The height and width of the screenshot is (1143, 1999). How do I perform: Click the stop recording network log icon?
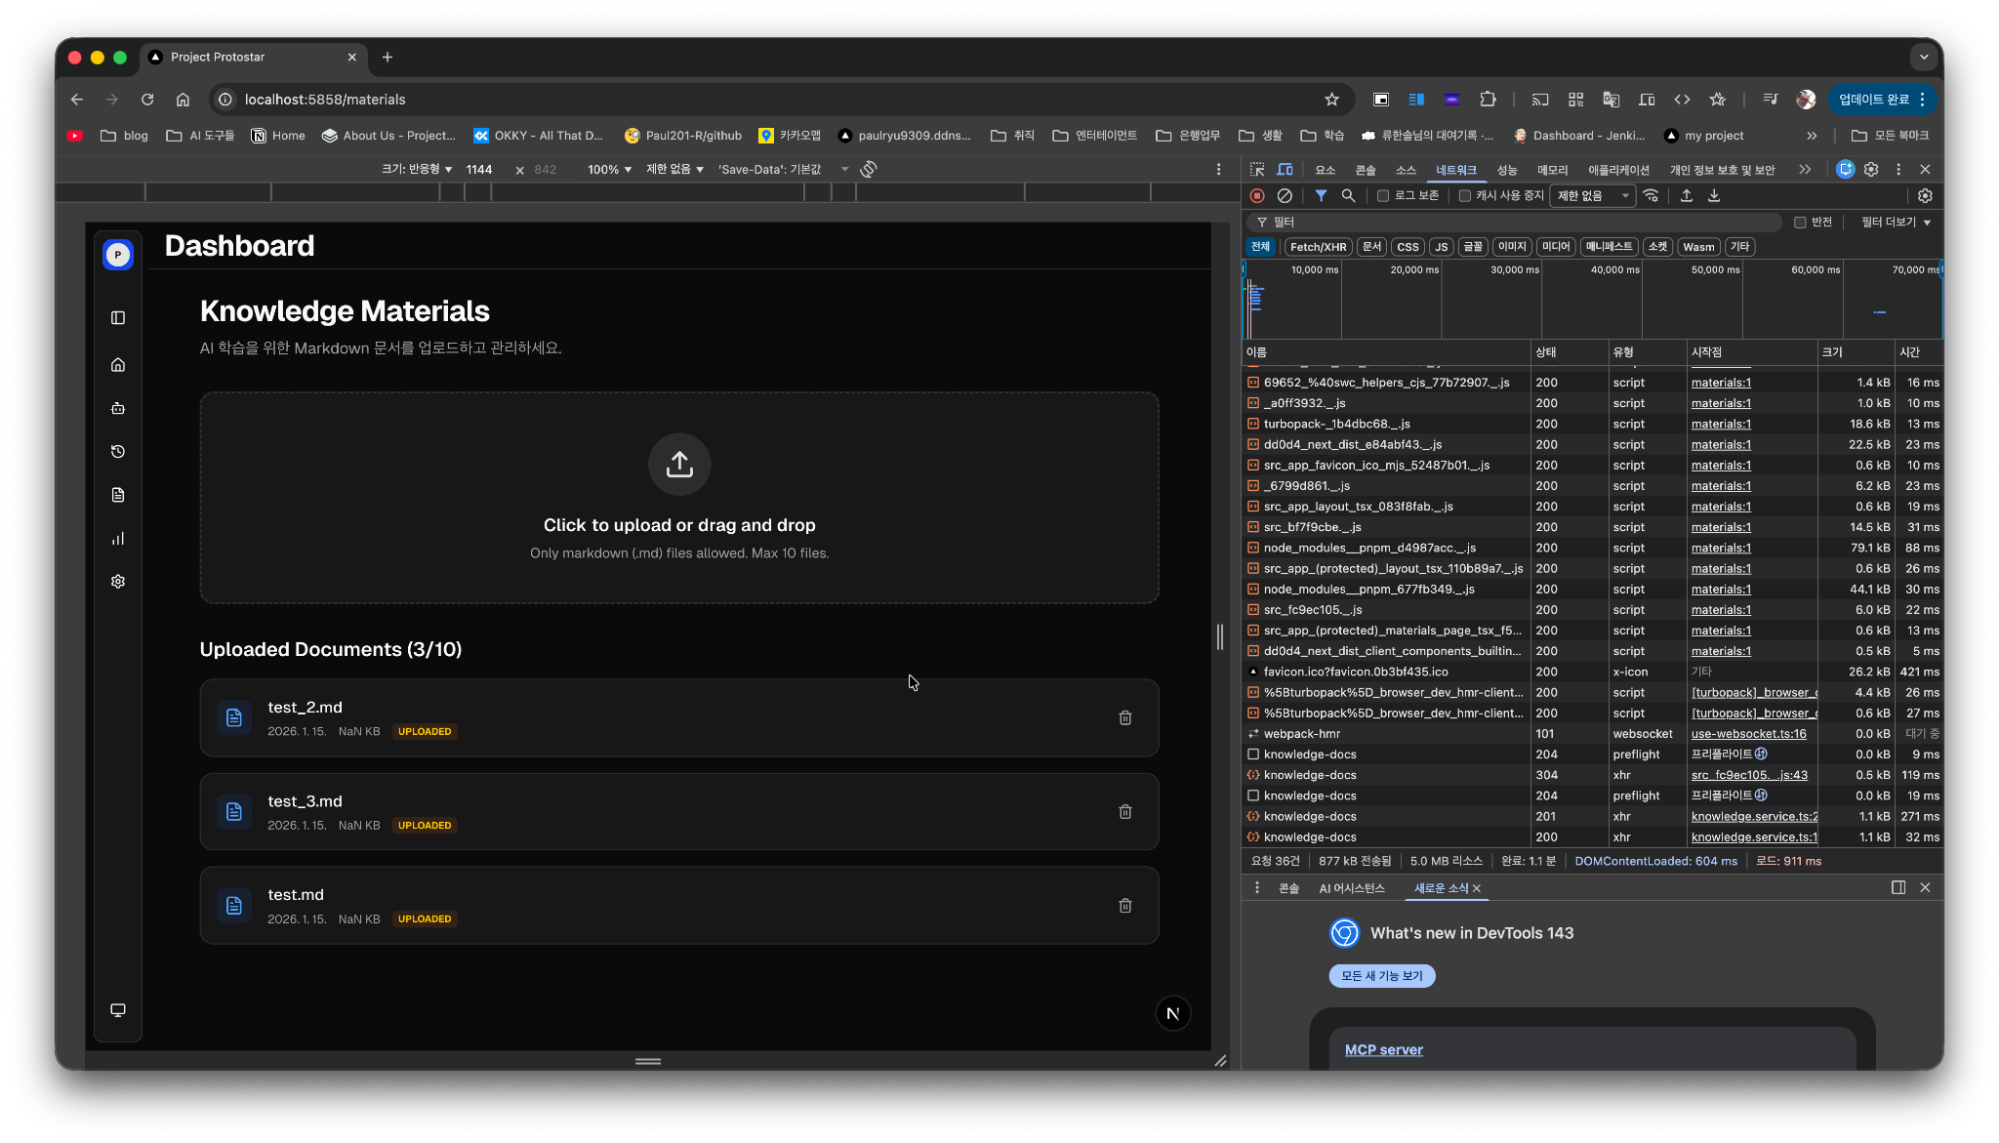(x=1257, y=196)
